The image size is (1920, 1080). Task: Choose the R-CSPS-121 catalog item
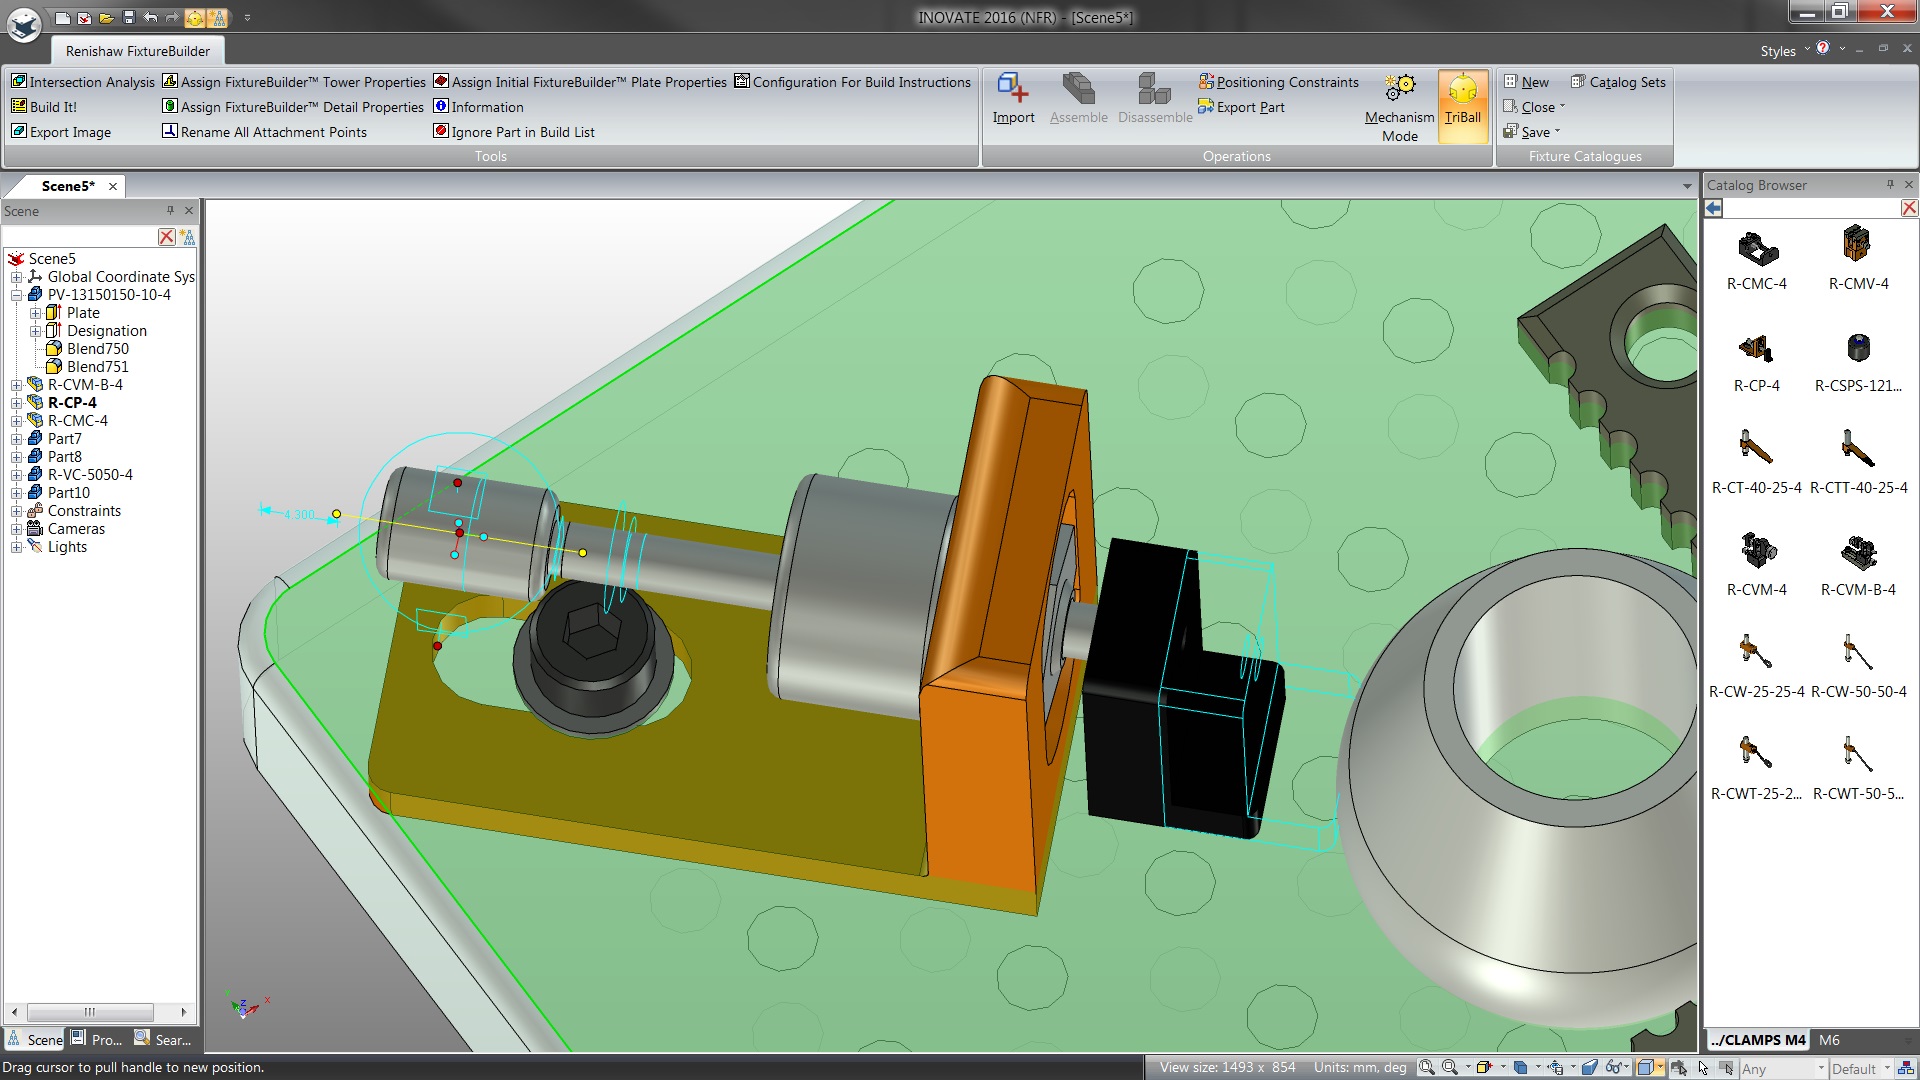(x=1857, y=349)
